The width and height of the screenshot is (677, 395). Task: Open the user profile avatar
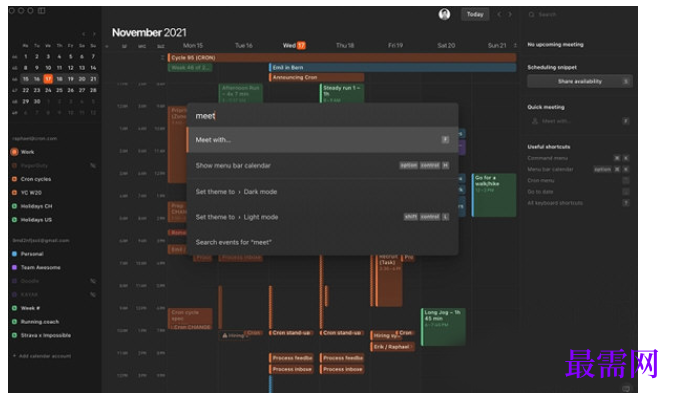[x=444, y=14]
